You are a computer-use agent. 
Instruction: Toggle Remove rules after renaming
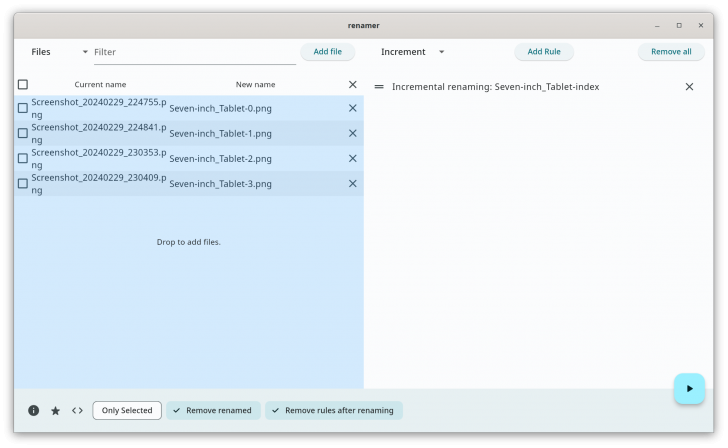click(334, 410)
